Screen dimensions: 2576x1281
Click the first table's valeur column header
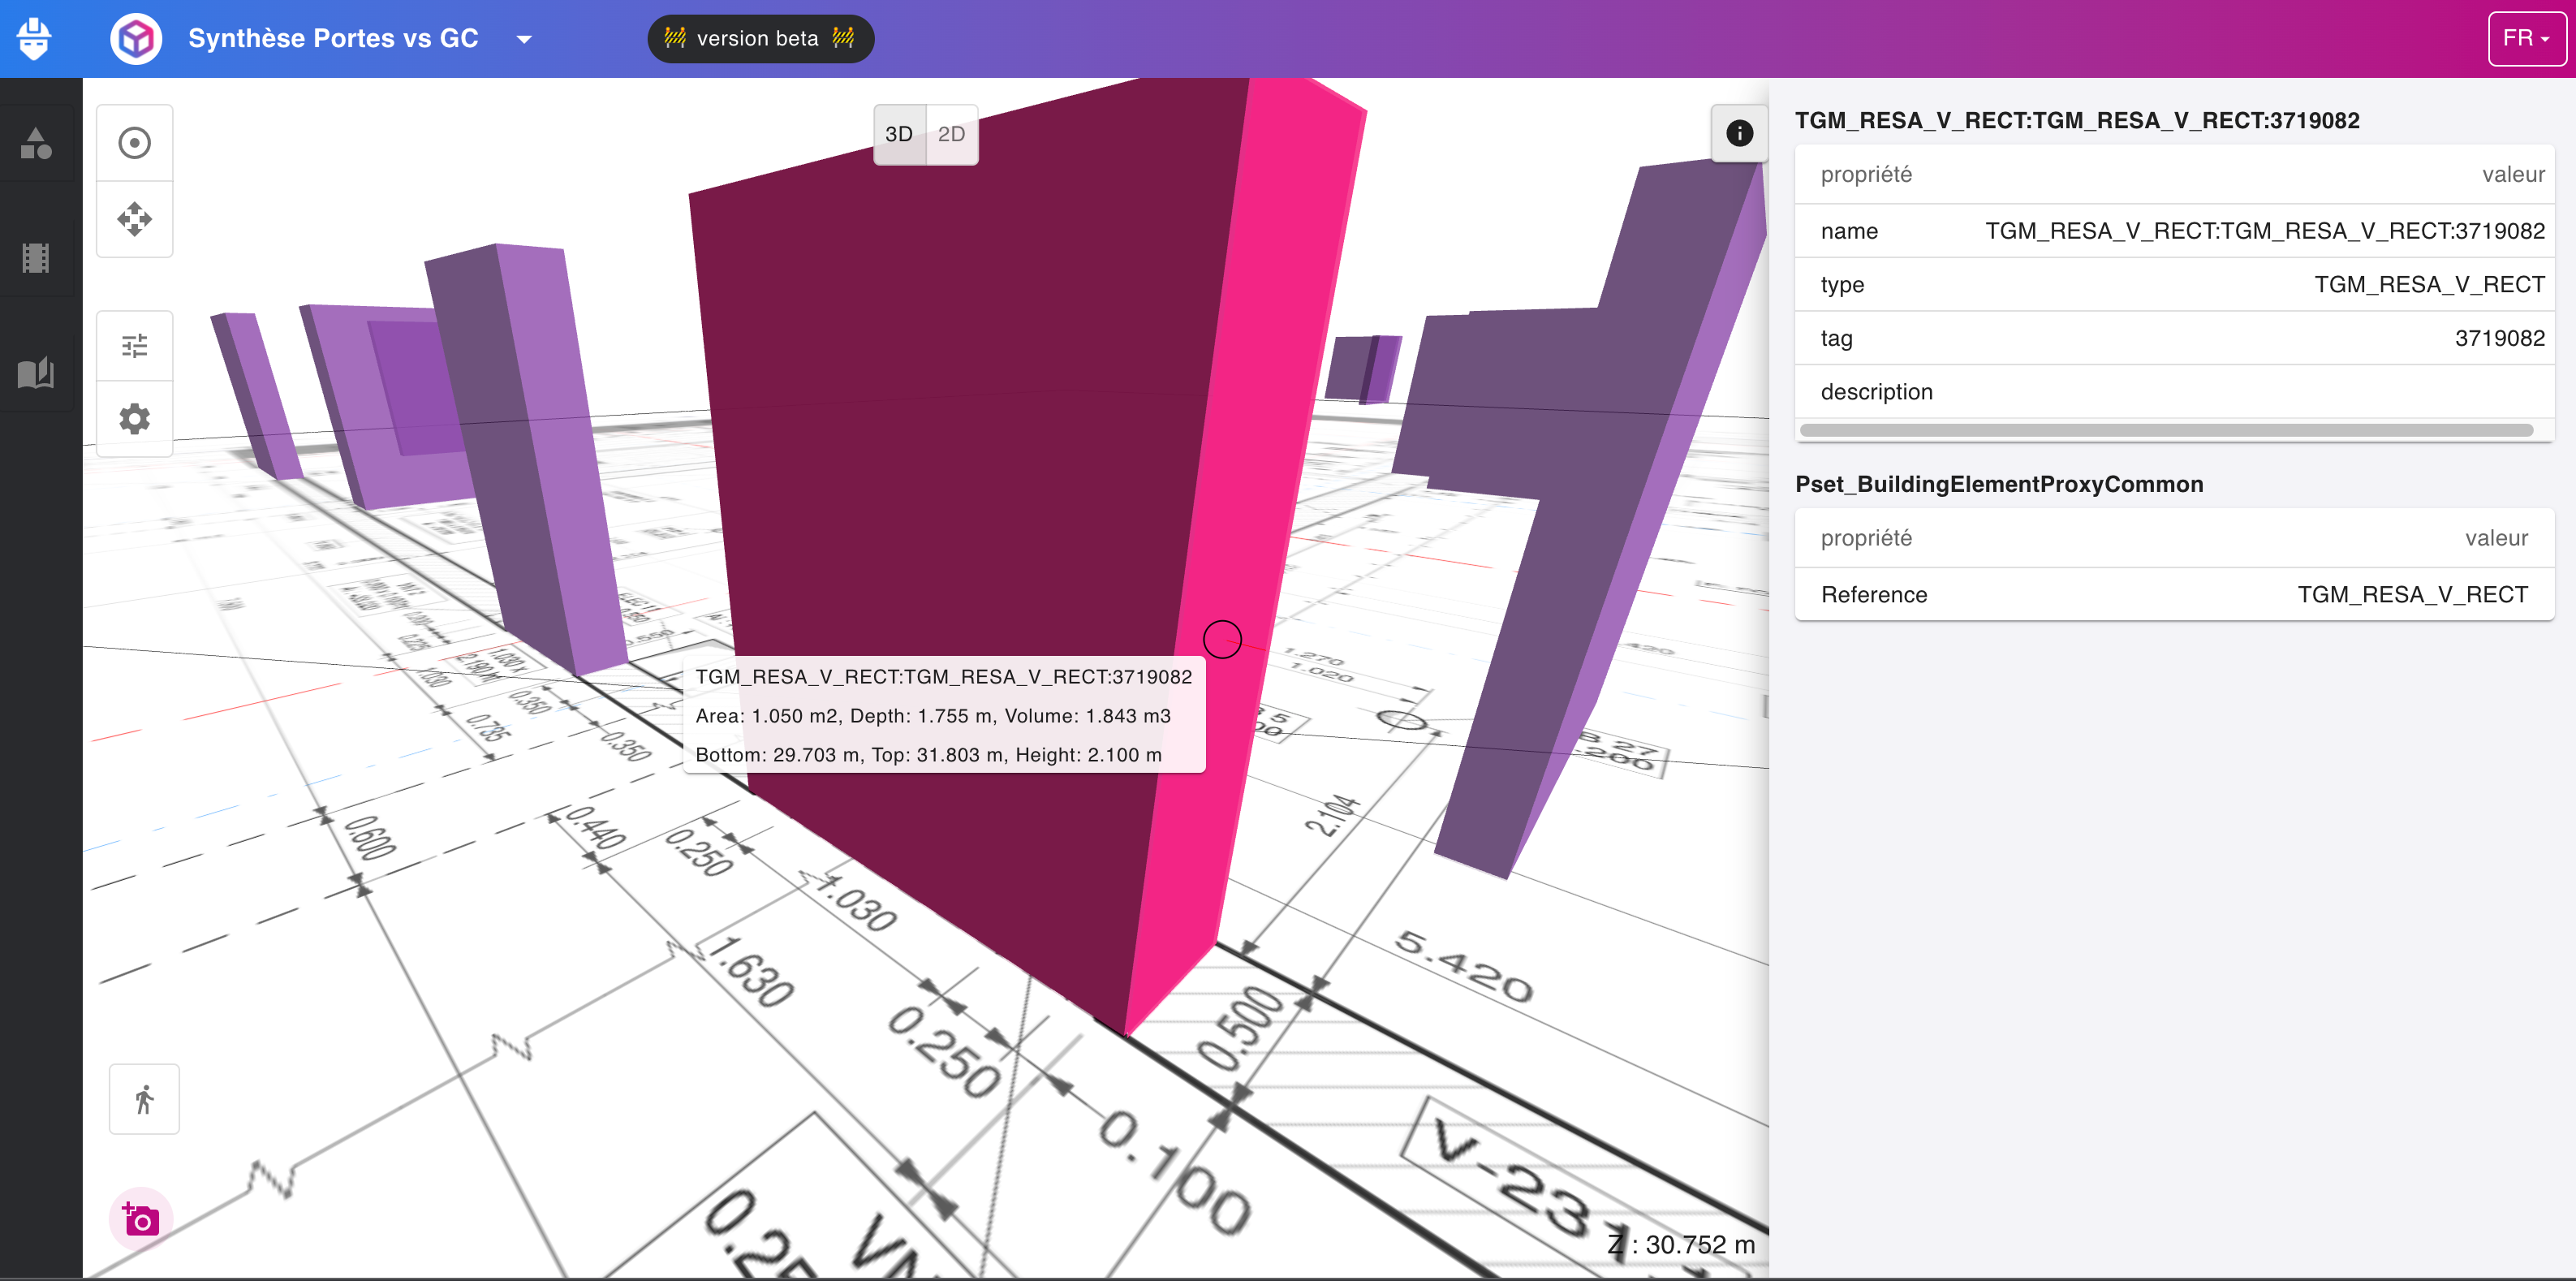click(x=2513, y=174)
